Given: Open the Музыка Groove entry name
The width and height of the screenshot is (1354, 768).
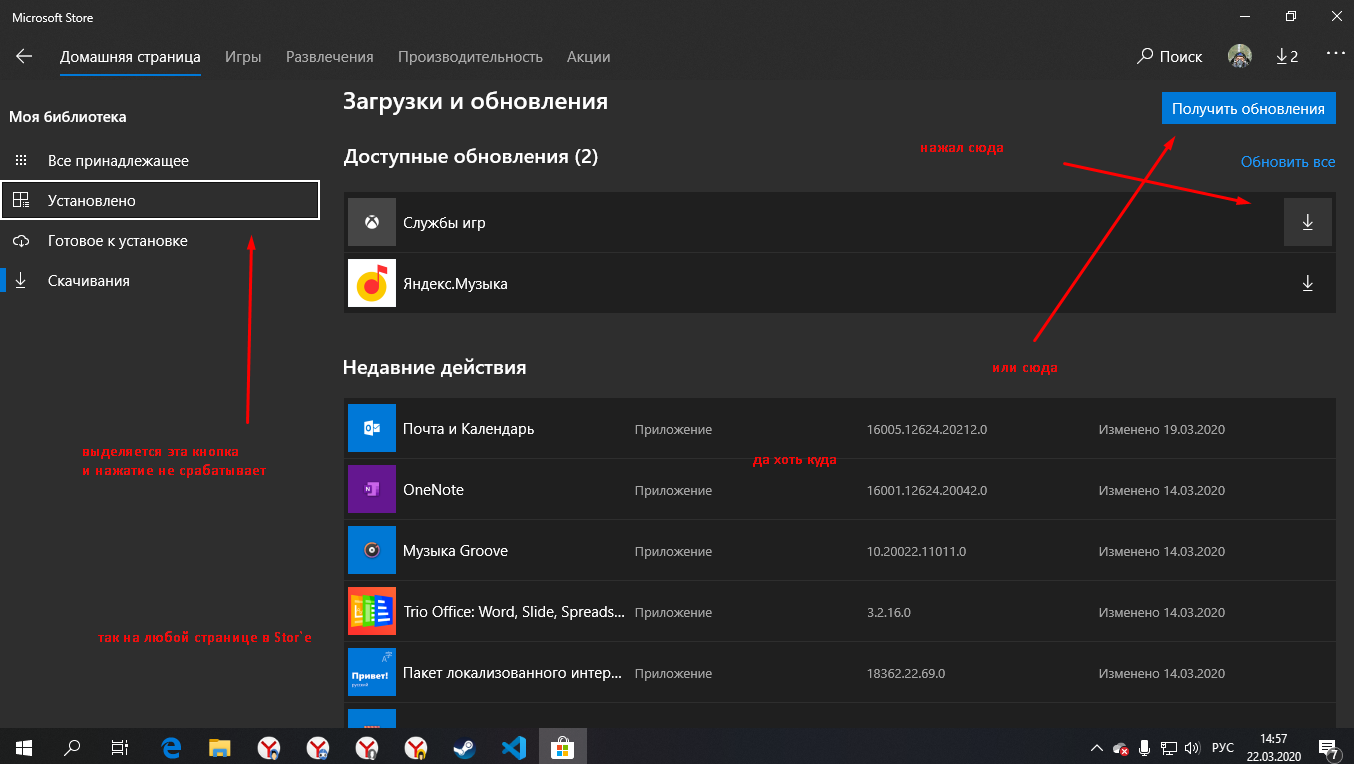Looking at the screenshot, I should 455,551.
